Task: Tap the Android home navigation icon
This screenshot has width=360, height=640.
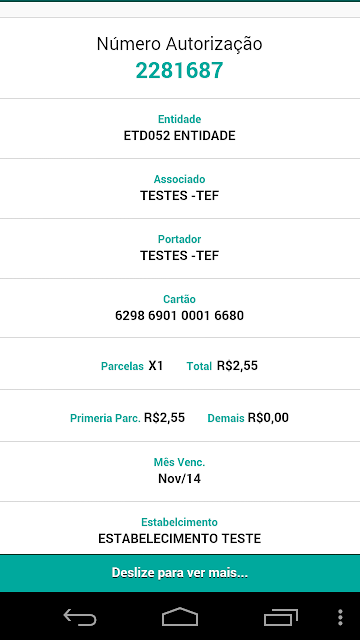Action: pos(180,617)
